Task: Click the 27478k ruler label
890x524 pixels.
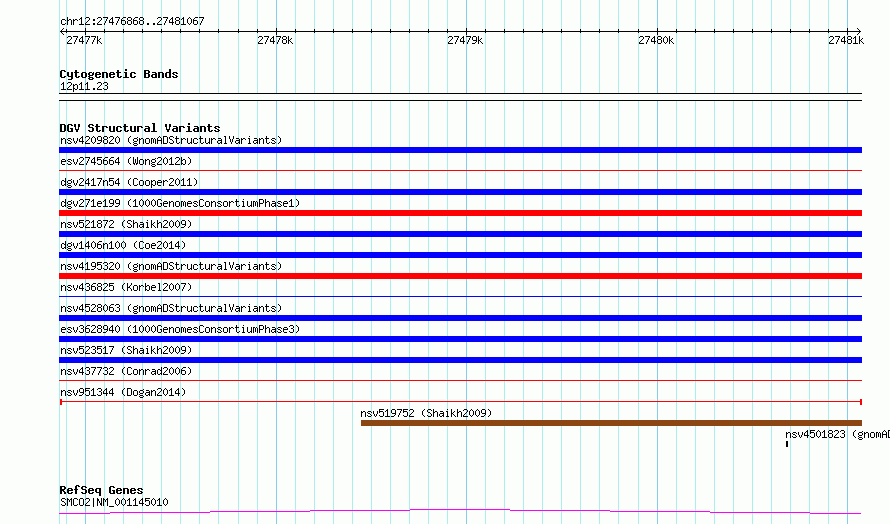Action: point(275,40)
